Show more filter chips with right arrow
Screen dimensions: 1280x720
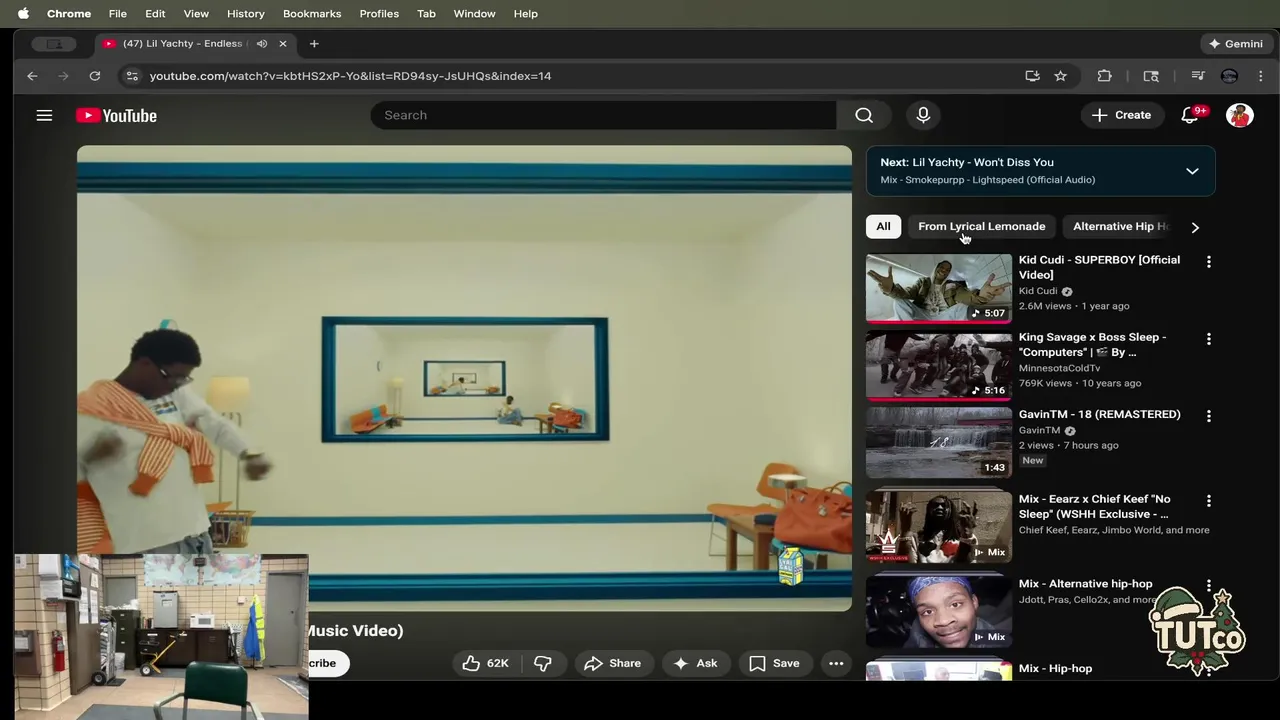pyautogui.click(x=1195, y=227)
